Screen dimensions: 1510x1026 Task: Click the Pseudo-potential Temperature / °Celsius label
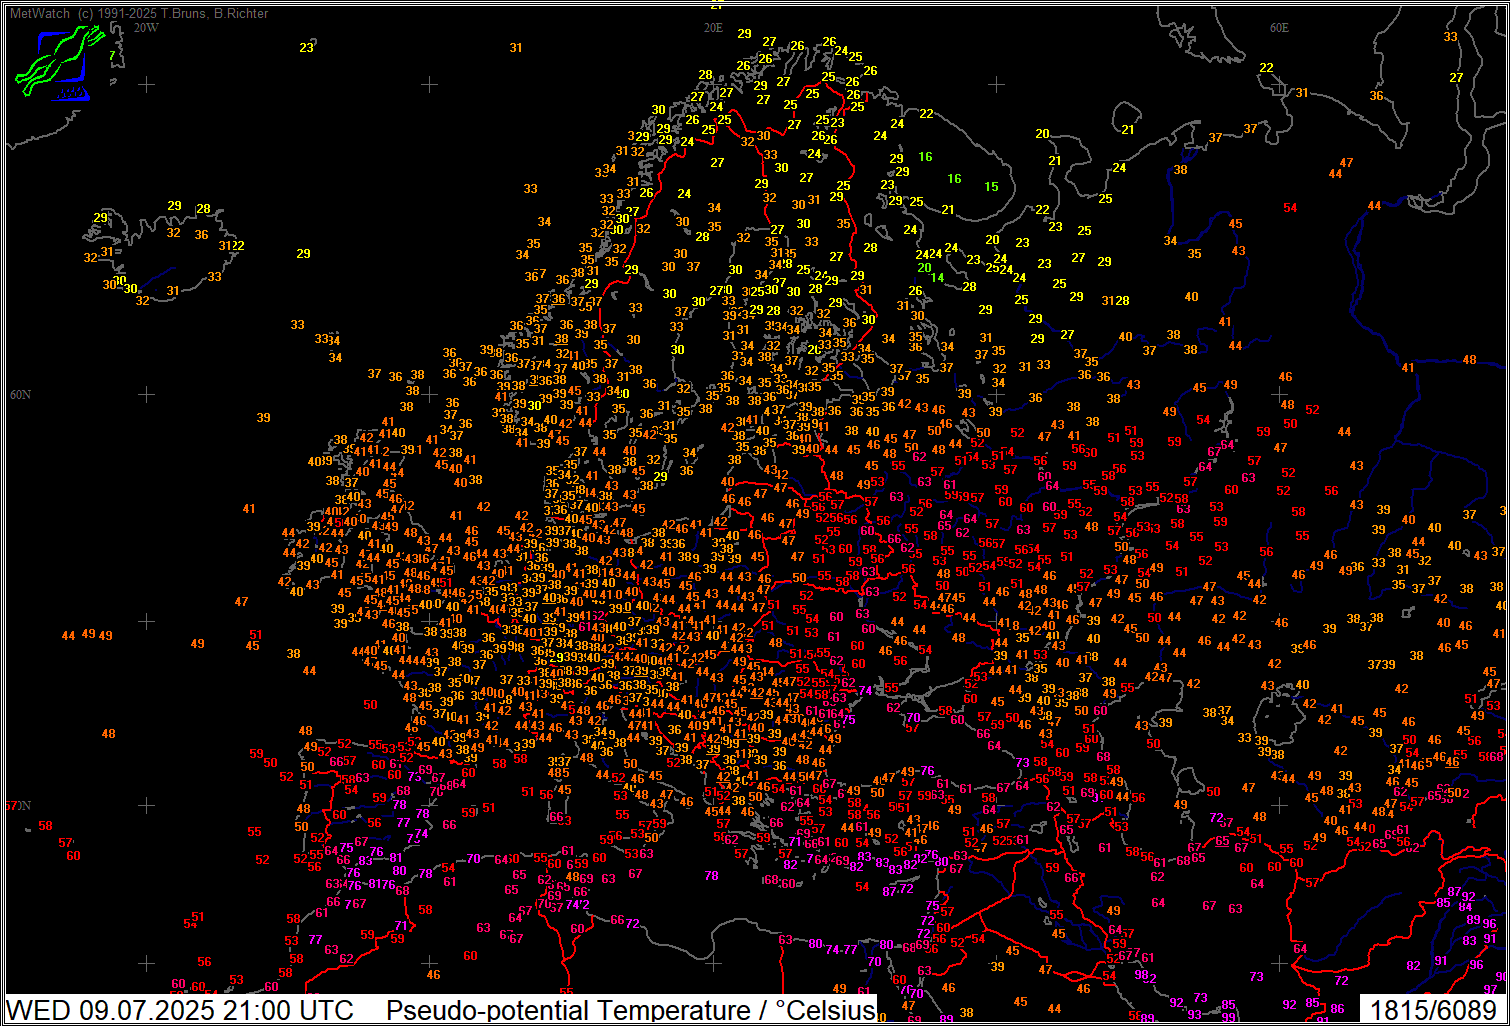click(x=630, y=1009)
